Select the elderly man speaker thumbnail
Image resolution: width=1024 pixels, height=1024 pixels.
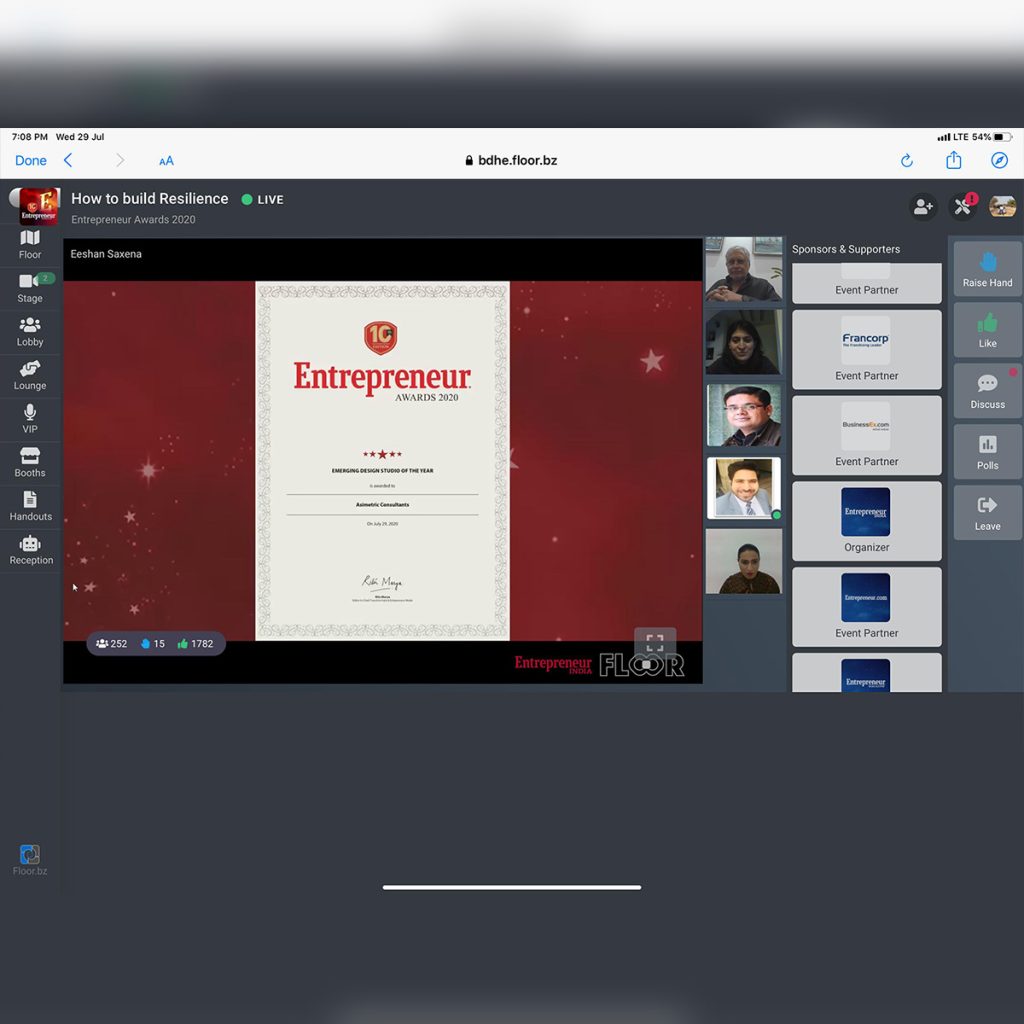[744, 269]
